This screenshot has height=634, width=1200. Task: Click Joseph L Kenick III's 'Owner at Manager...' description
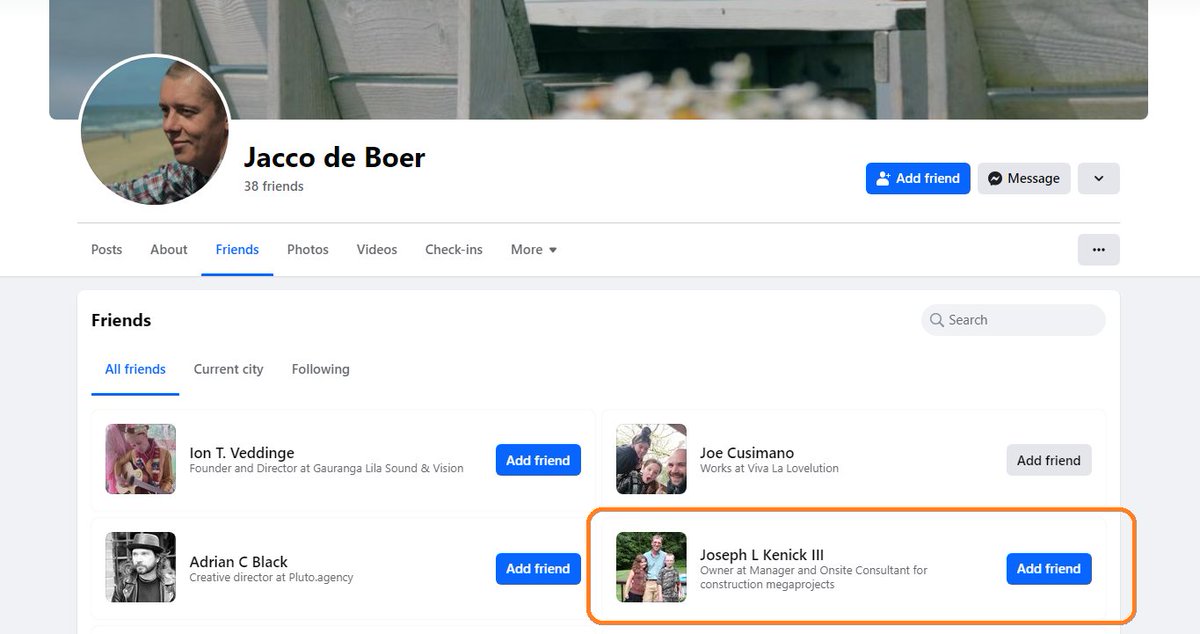pyautogui.click(x=814, y=577)
